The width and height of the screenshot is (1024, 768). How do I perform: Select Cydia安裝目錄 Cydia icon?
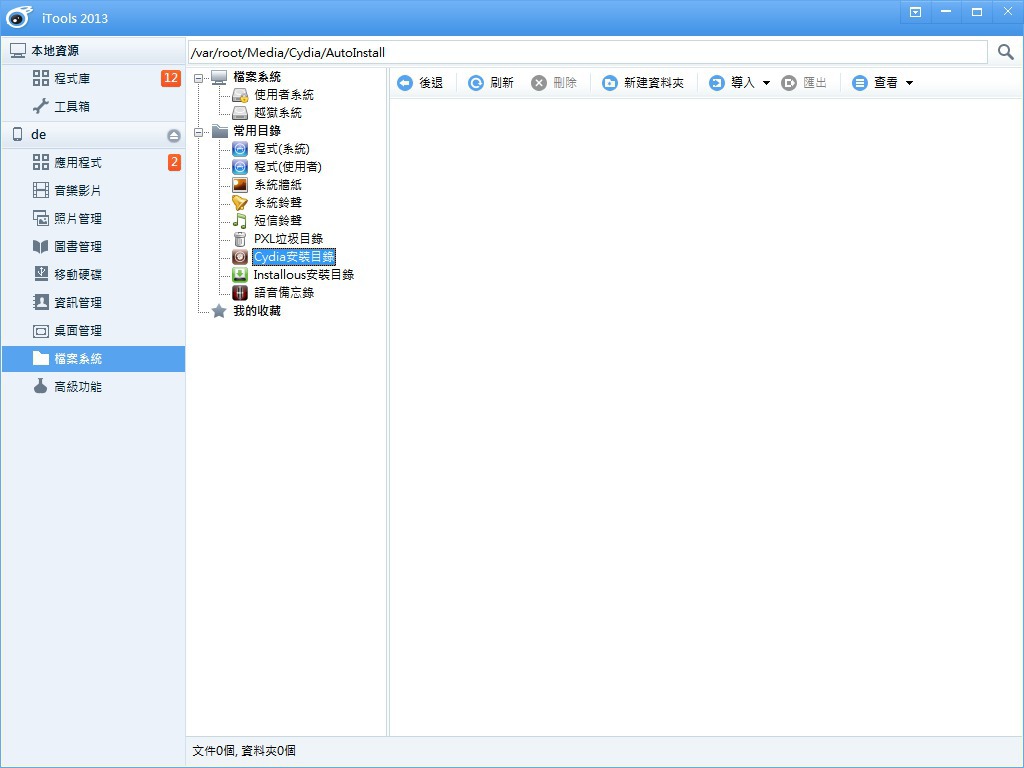240,257
